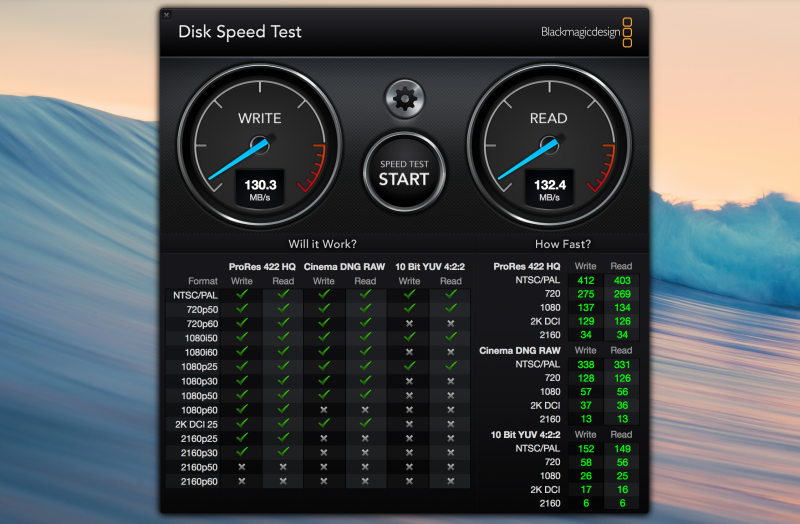Viewport: 800px width, 524px height.
Task: Click the NTSC/PAL format row label
Action: tap(195, 295)
